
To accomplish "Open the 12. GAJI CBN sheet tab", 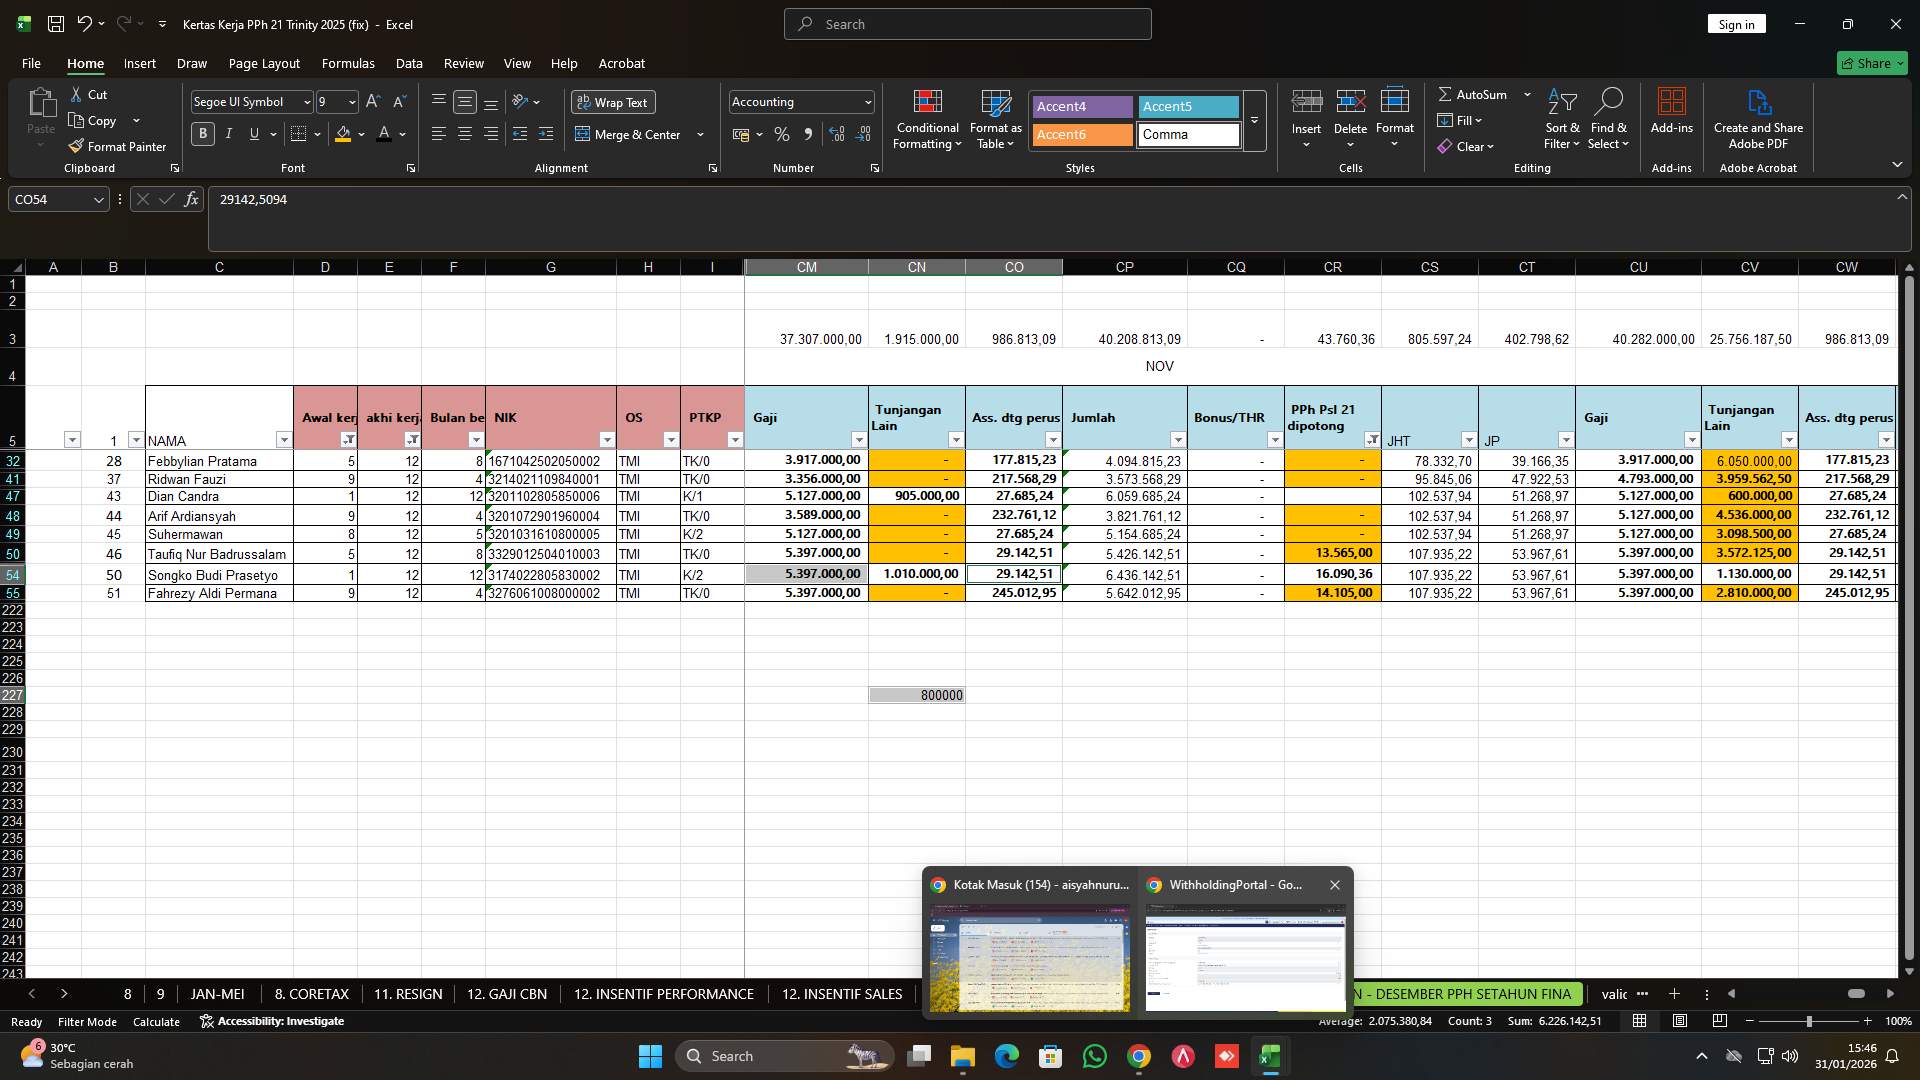I will [x=506, y=994].
